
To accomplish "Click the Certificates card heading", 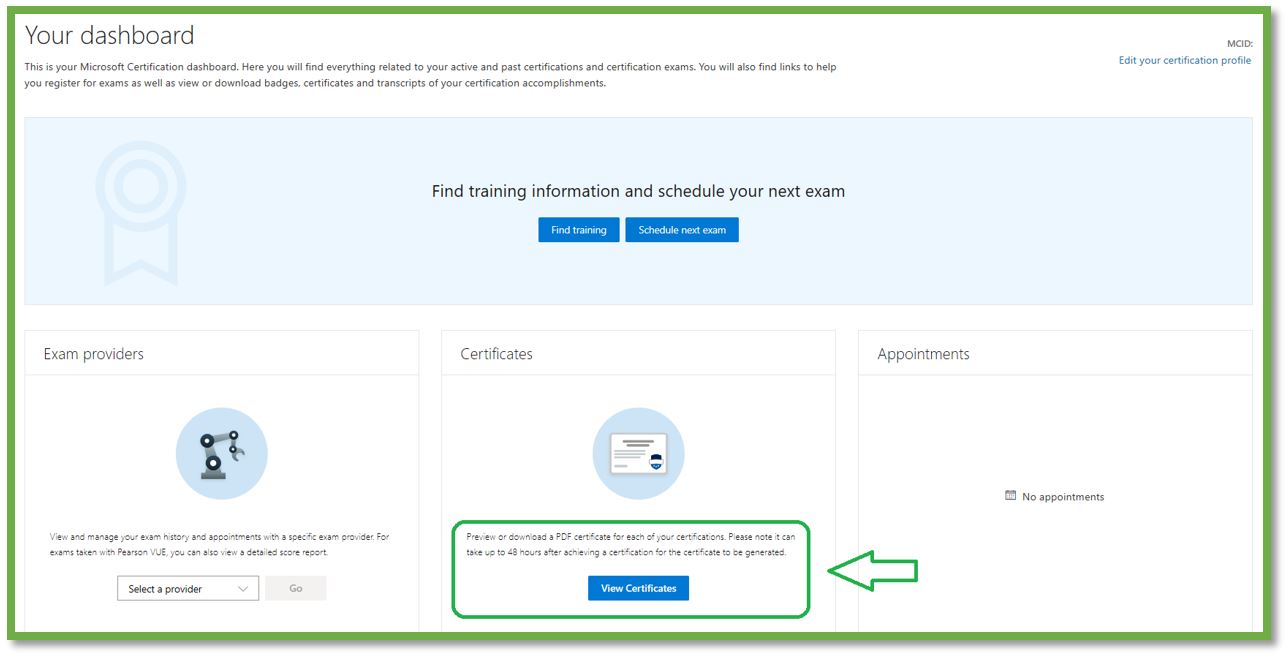I will click(x=496, y=354).
